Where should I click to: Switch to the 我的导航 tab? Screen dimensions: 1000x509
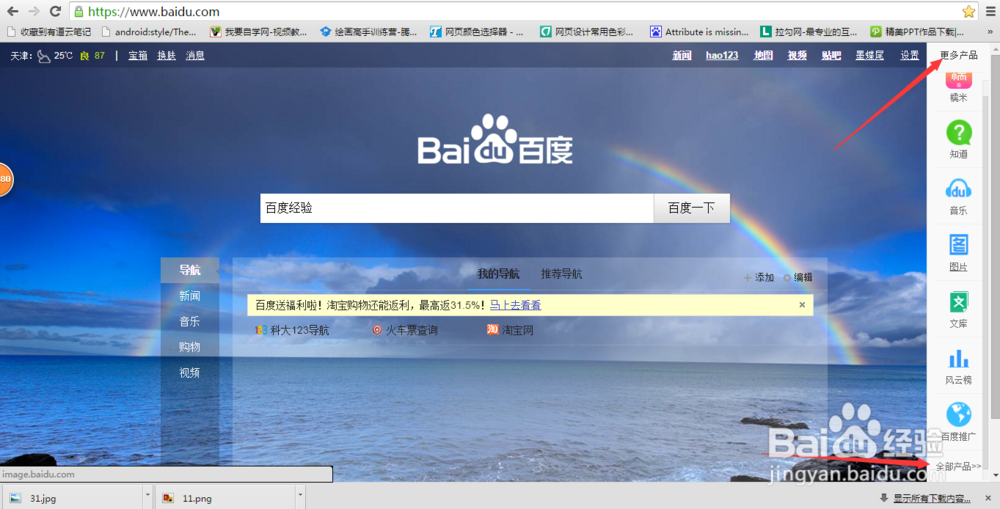click(x=498, y=274)
